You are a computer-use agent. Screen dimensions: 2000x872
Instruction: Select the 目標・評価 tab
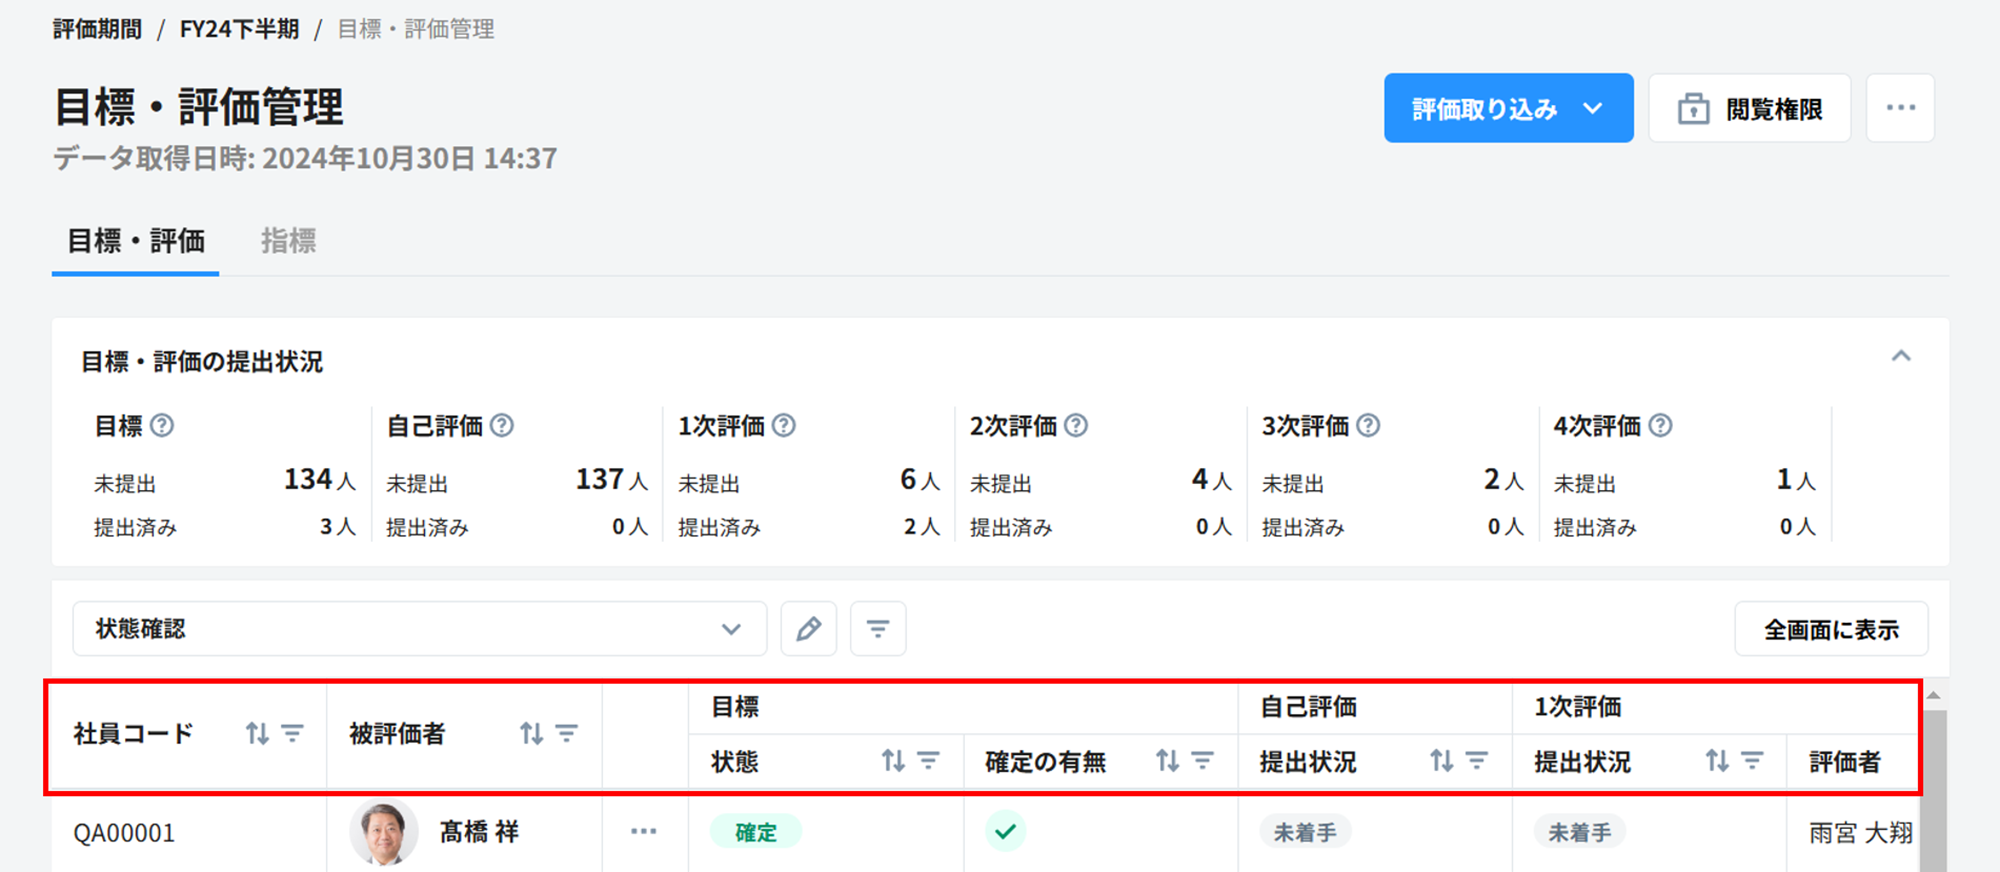pyautogui.click(x=135, y=241)
